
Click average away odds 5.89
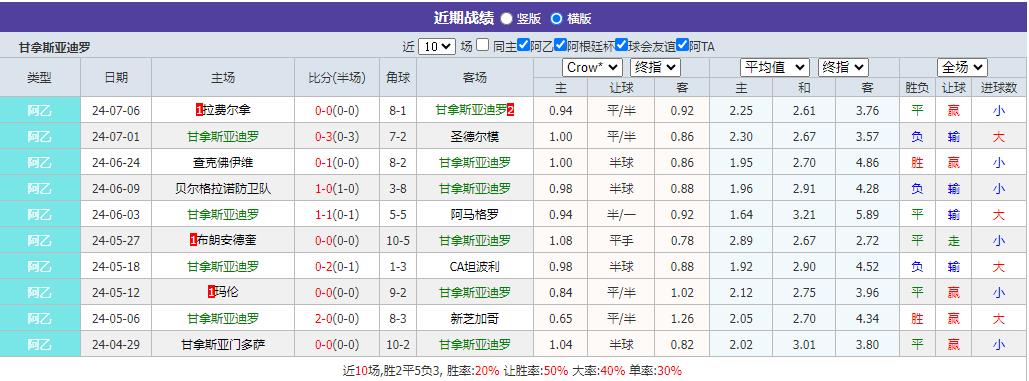(867, 214)
